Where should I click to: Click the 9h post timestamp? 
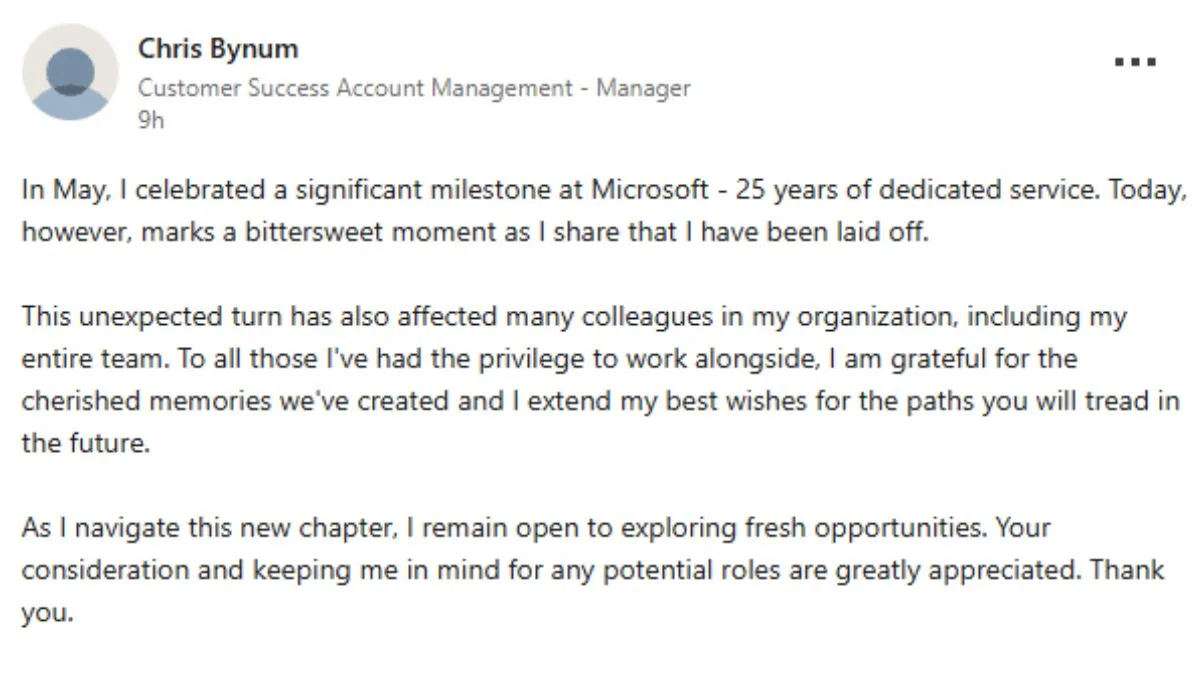tap(151, 120)
